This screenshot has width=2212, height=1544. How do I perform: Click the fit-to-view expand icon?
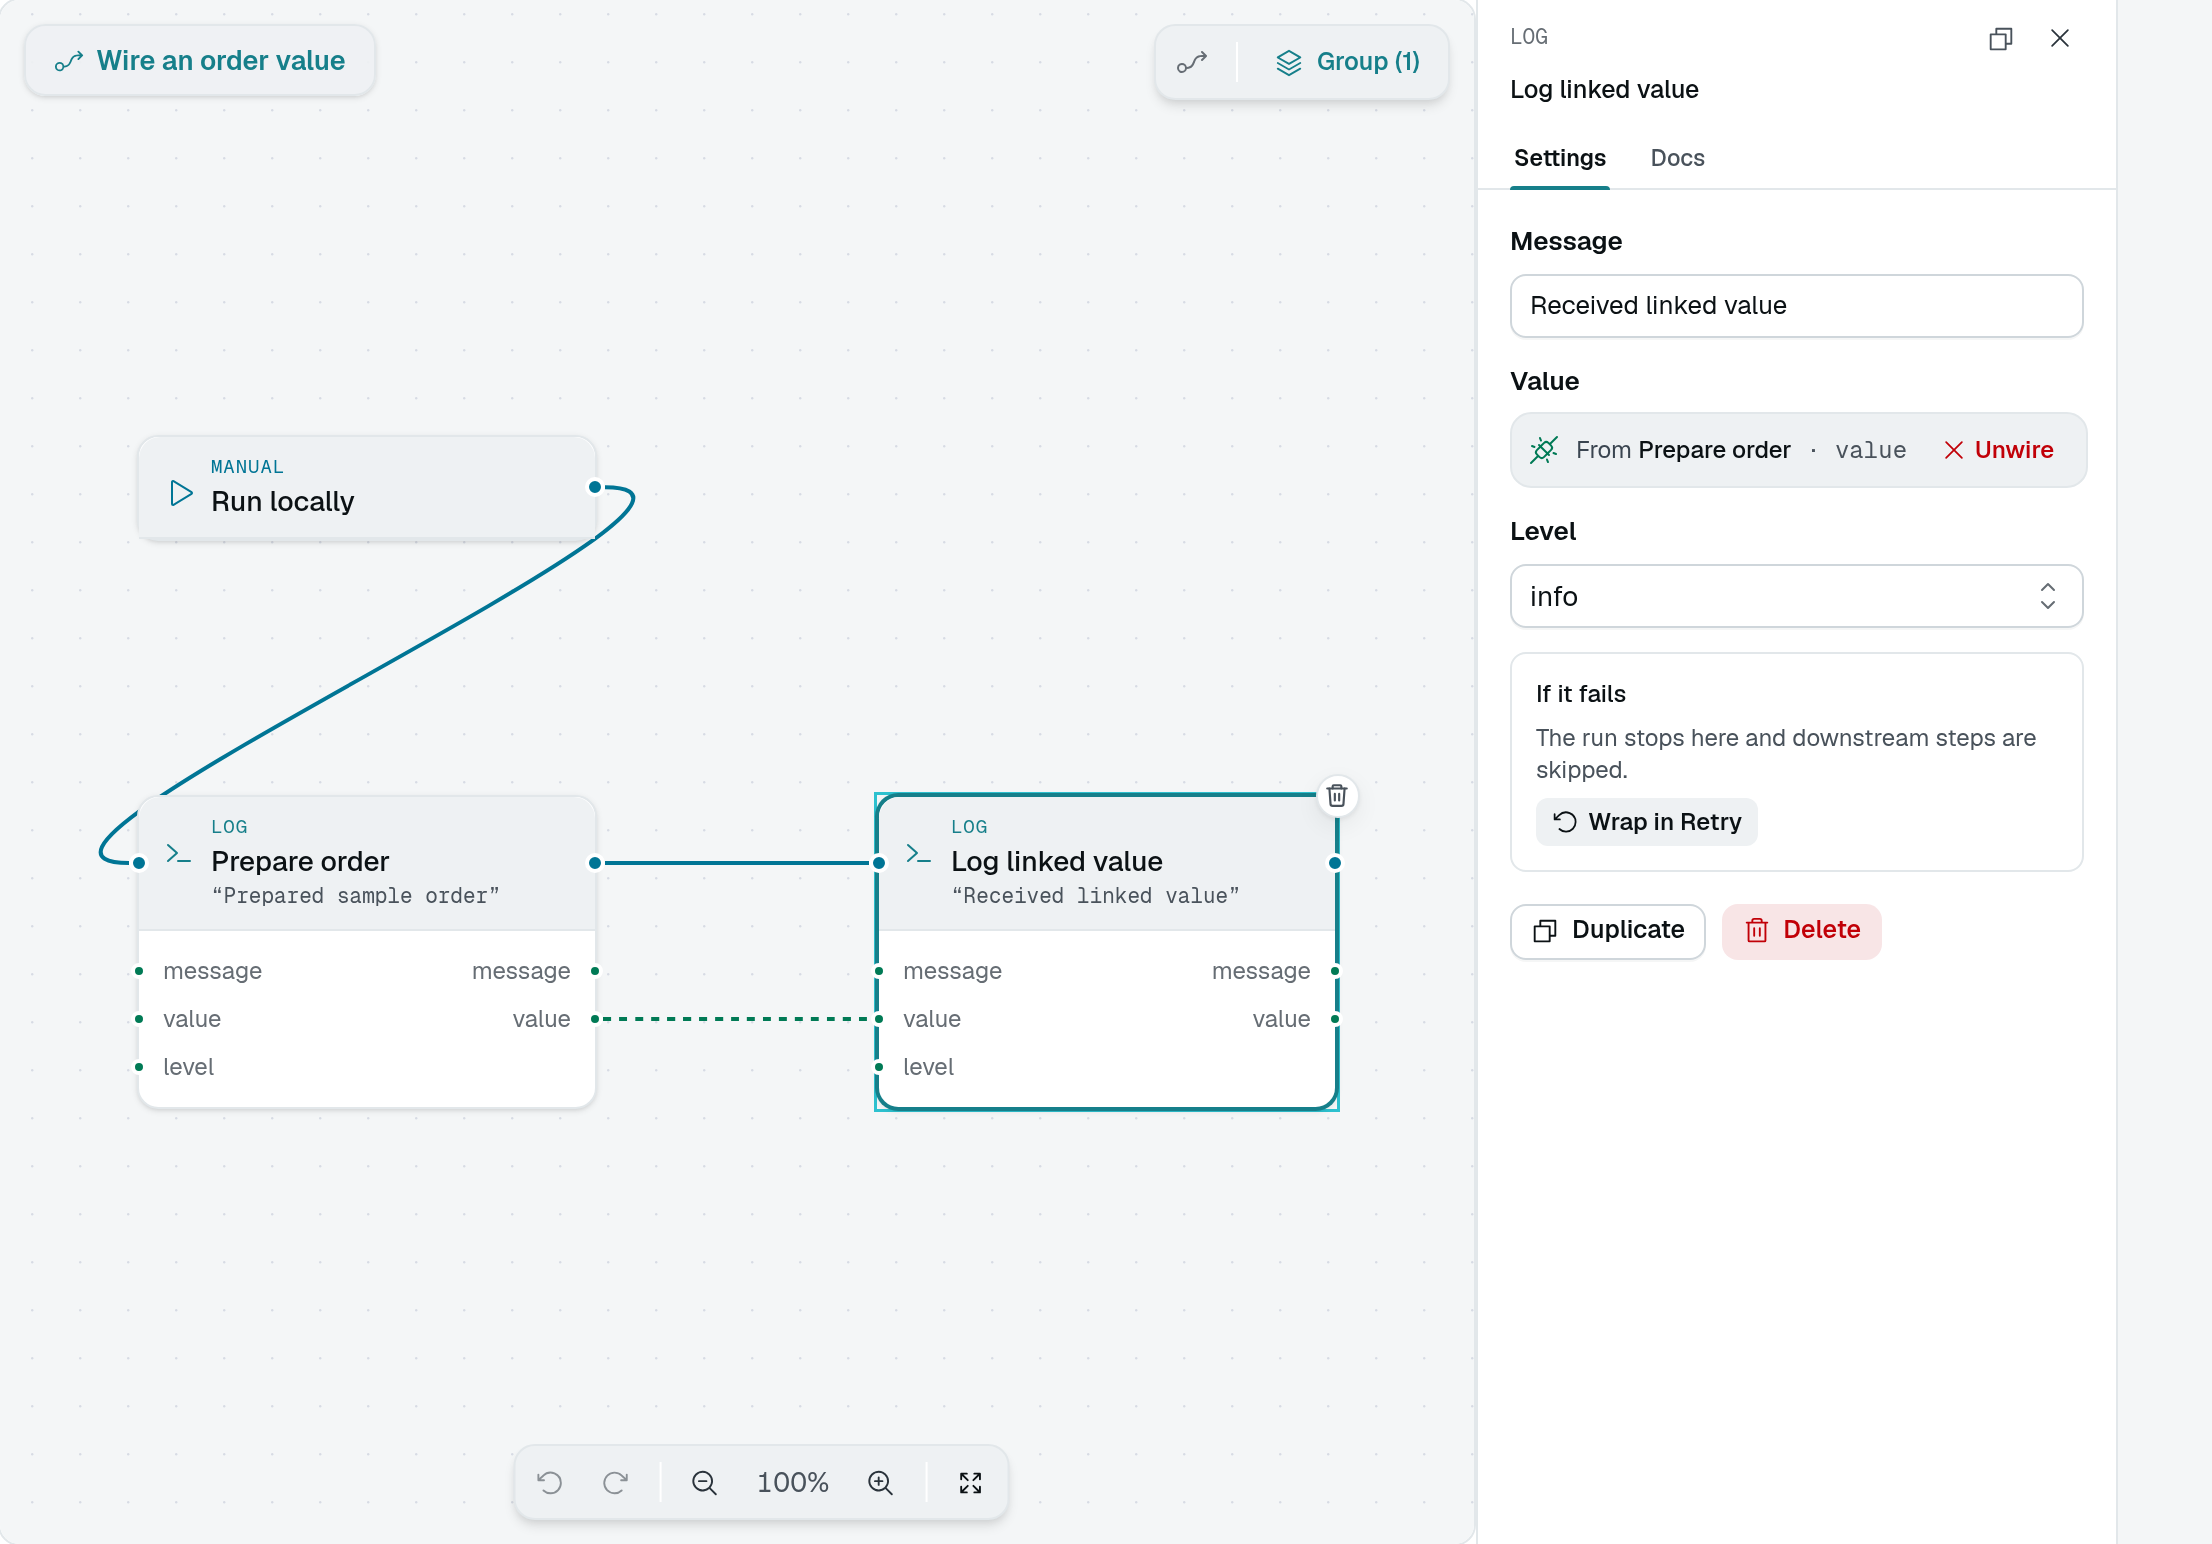pyautogui.click(x=970, y=1482)
